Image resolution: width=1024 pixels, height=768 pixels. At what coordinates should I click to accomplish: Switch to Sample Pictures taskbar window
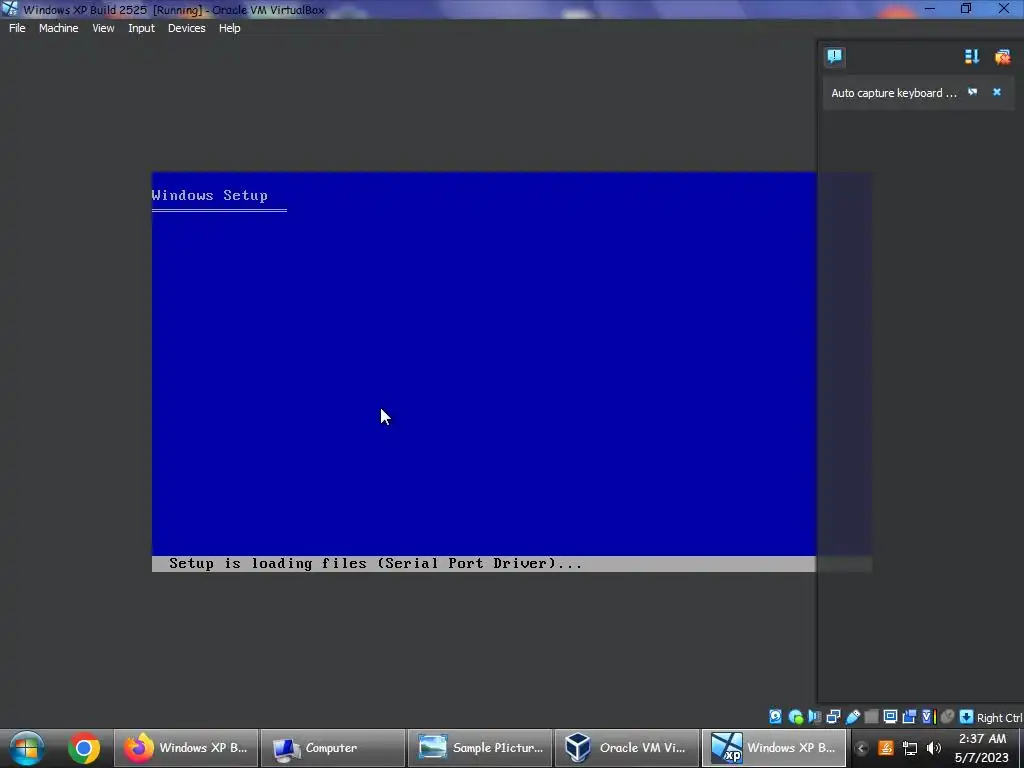pyautogui.click(x=480, y=748)
